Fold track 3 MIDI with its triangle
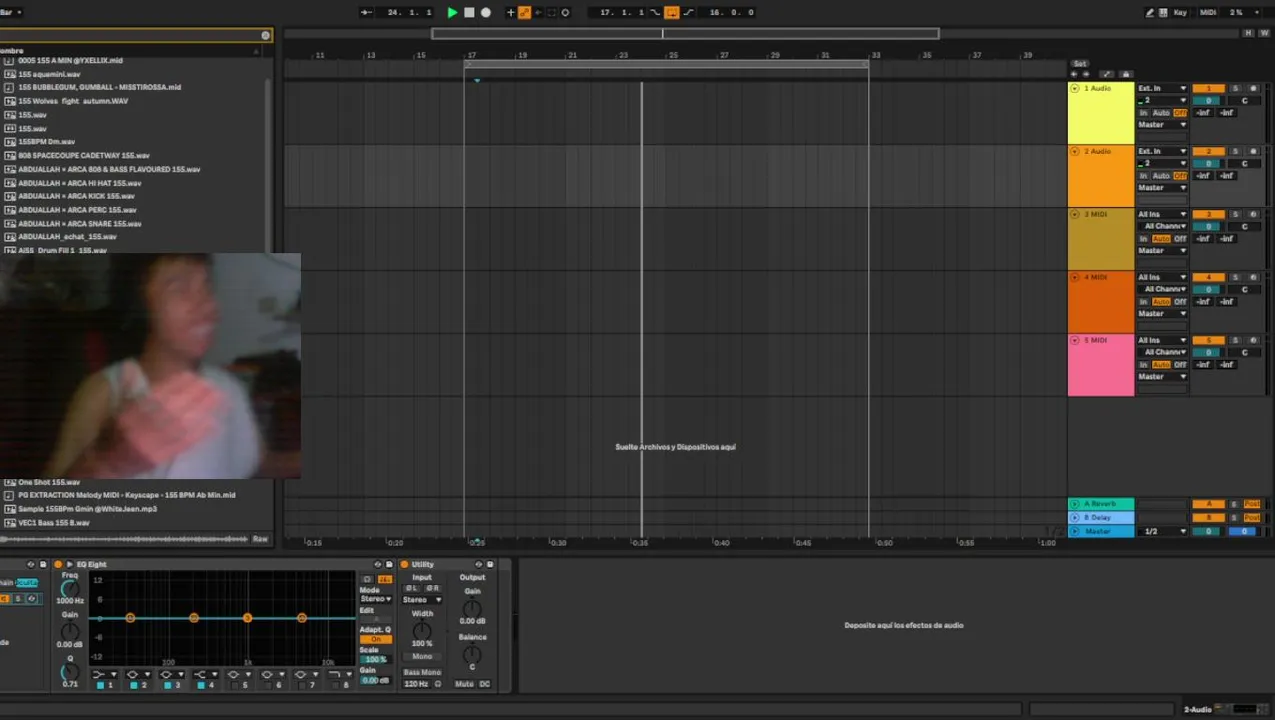Viewport: 1275px width, 720px height. coord(1075,214)
